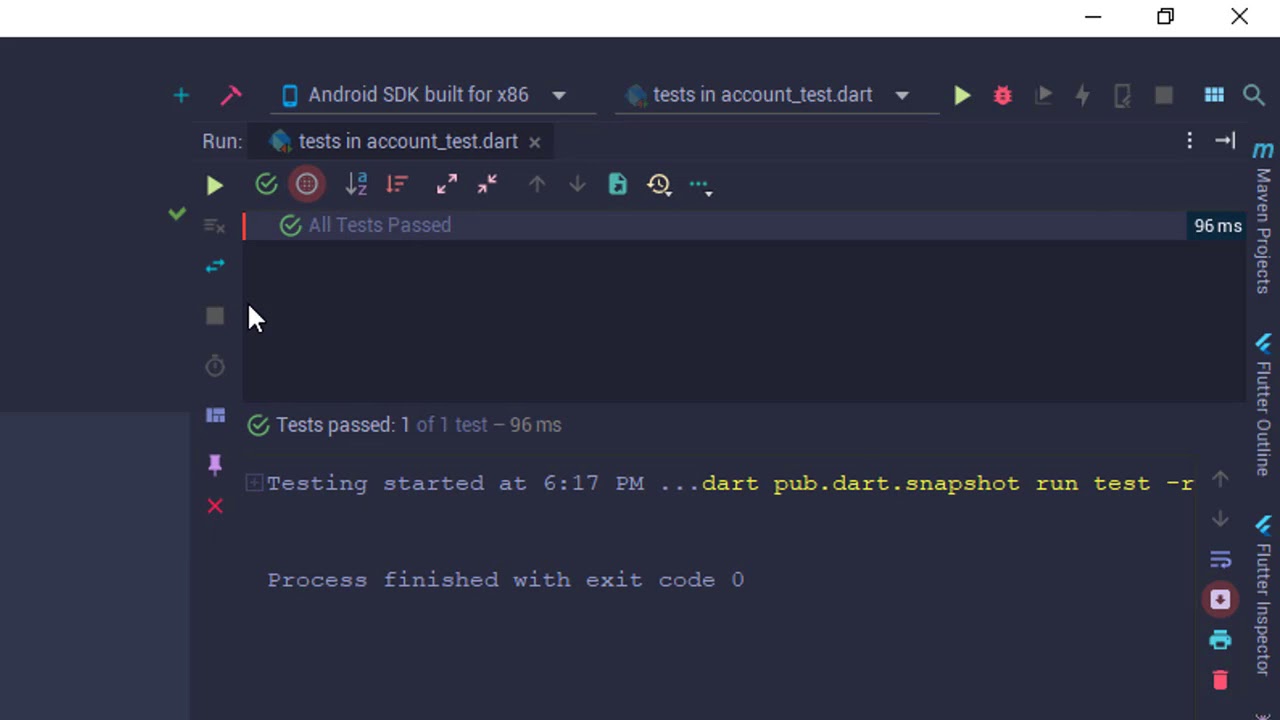This screenshot has height=720, width=1280.
Task: Toggle auto-test blue arrows icon
Action: 215,266
